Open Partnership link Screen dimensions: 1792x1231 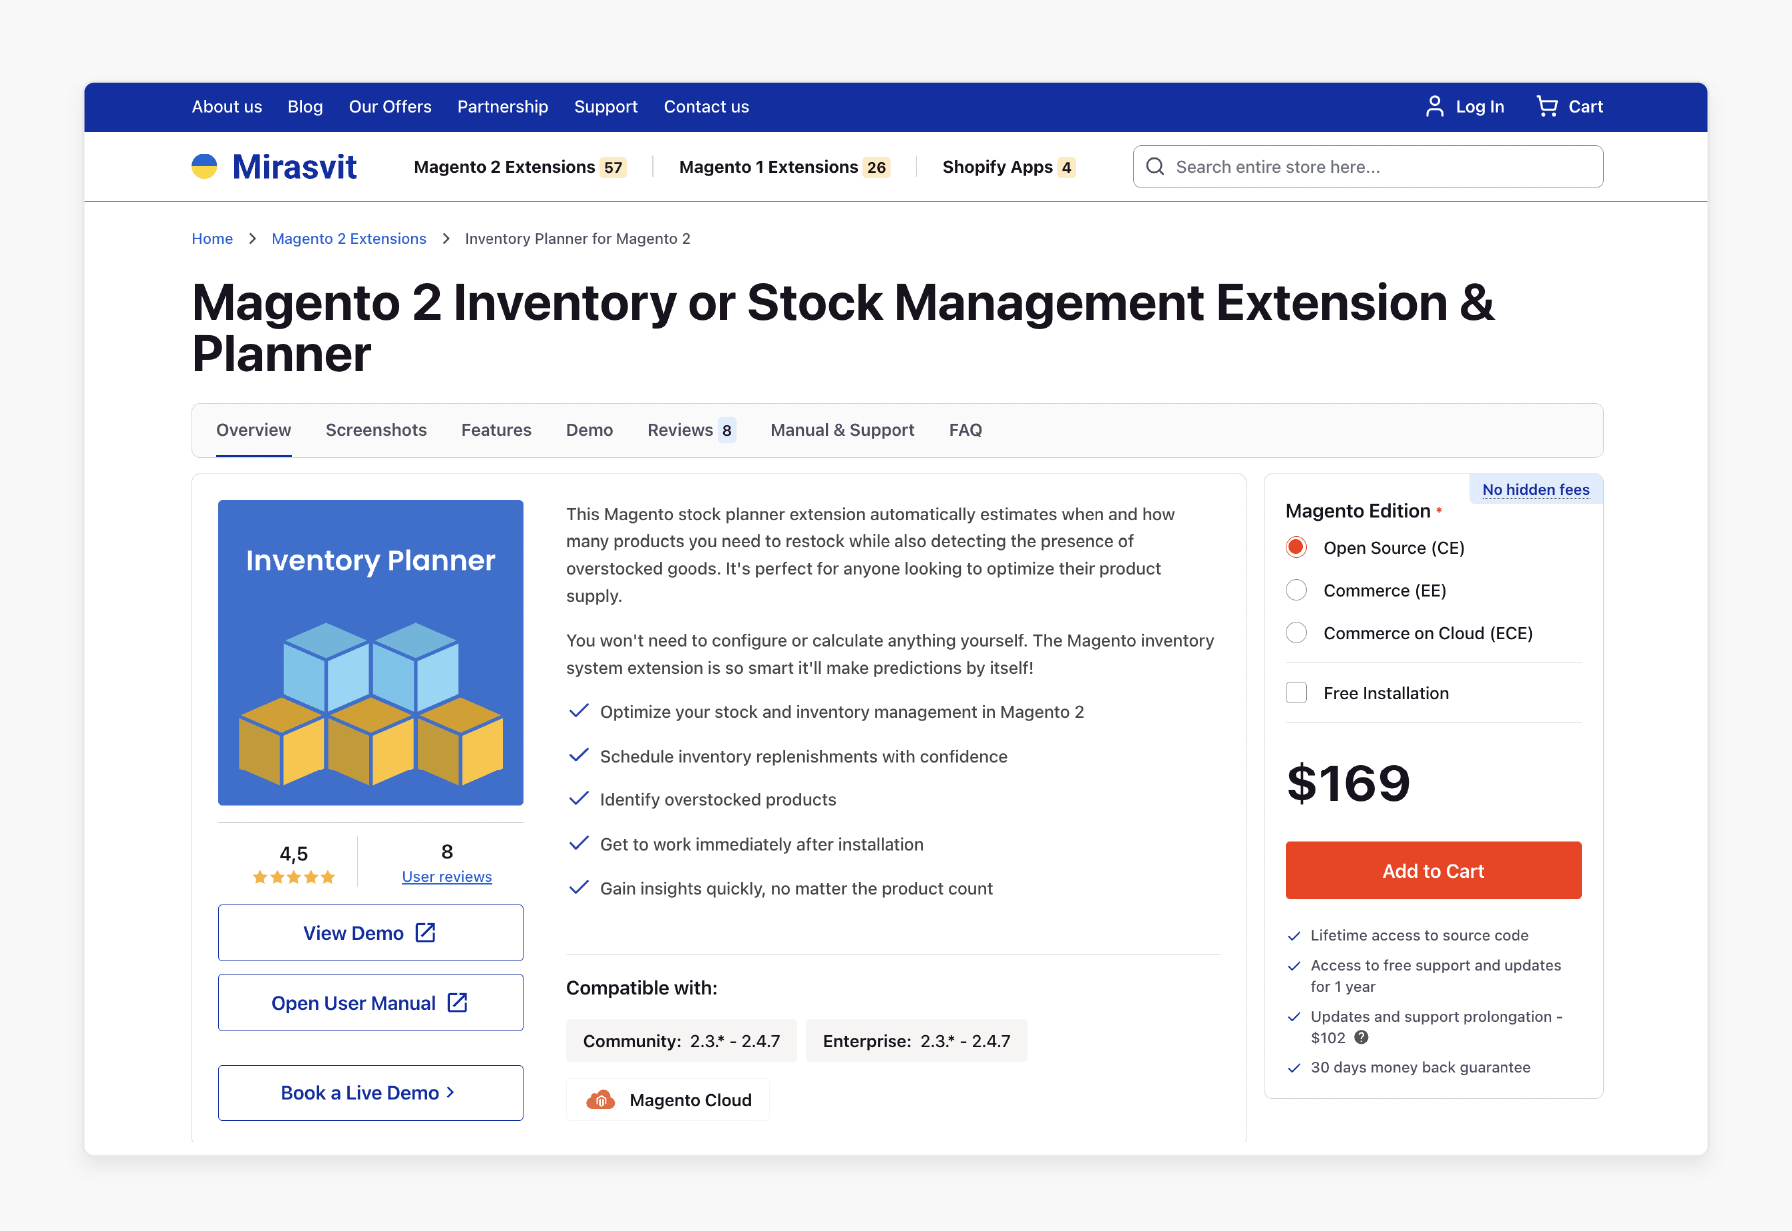coord(503,107)
